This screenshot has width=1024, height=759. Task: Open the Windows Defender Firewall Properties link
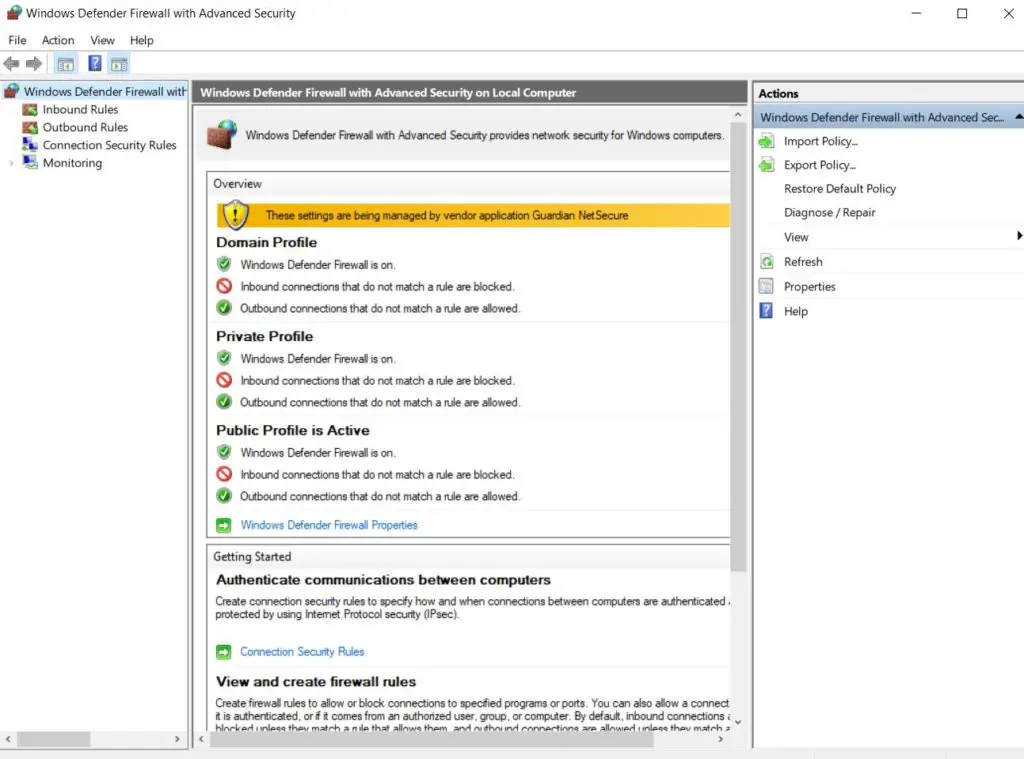[328, 525]
